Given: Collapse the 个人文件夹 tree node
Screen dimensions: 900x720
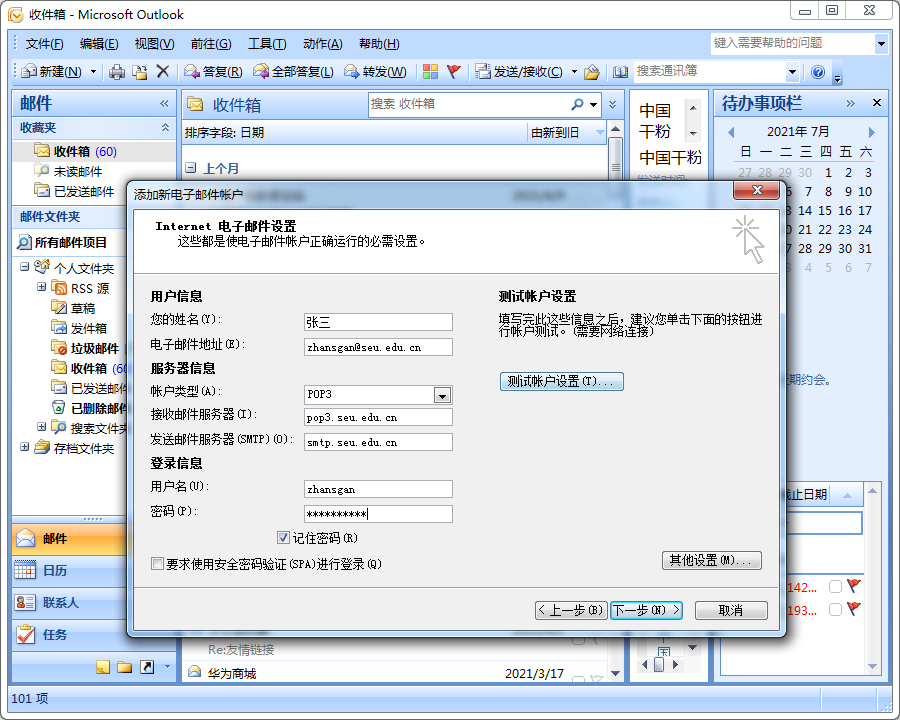Looking at the screenshot, I should (x=24, y=267).
